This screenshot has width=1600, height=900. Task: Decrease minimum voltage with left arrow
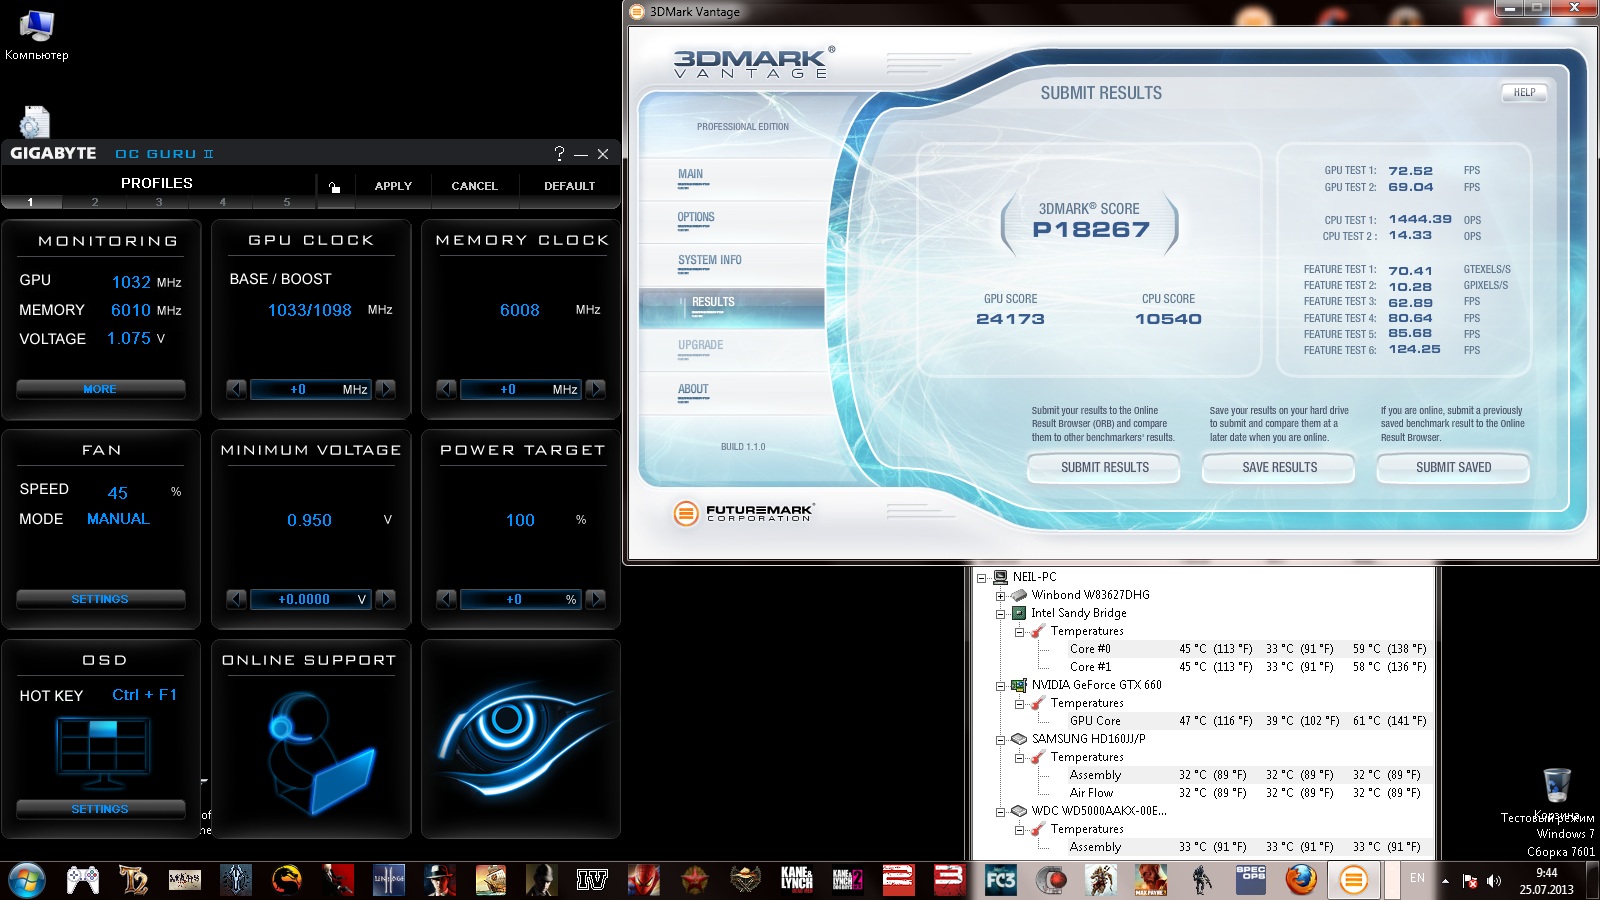(236, 599)
